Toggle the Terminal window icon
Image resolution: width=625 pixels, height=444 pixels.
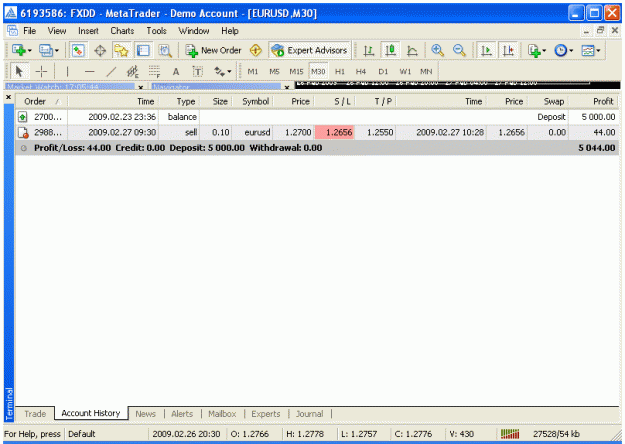point(143,51)
